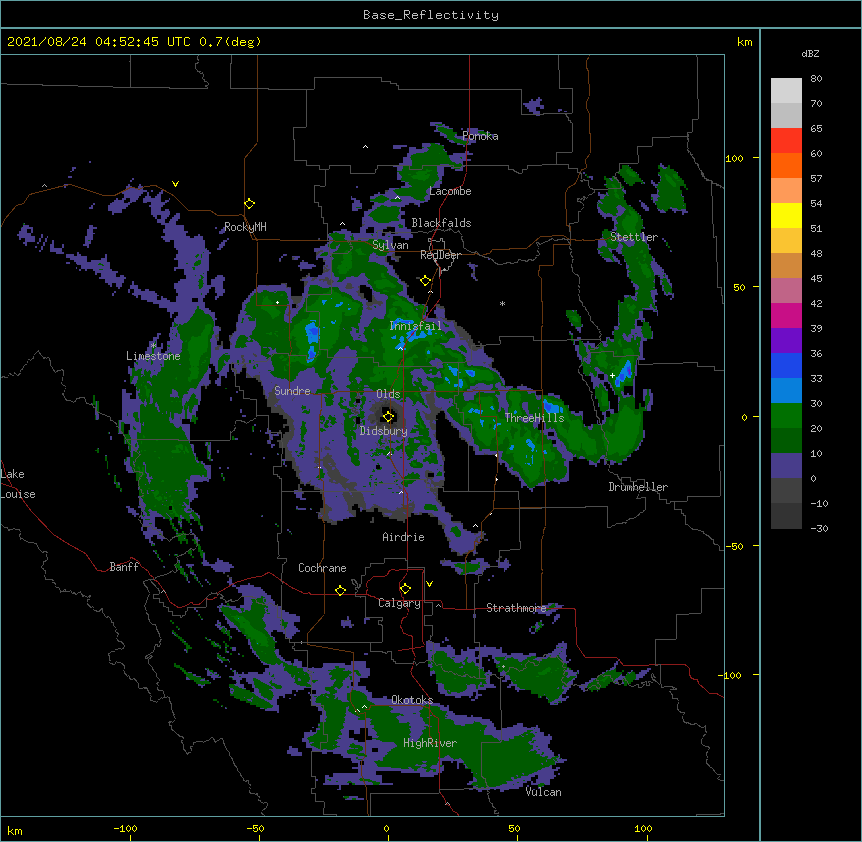Pick the pink 42-45 dBZ legend swatch
The width and height of the screenshot is (862, 842).
pos(786,291)
